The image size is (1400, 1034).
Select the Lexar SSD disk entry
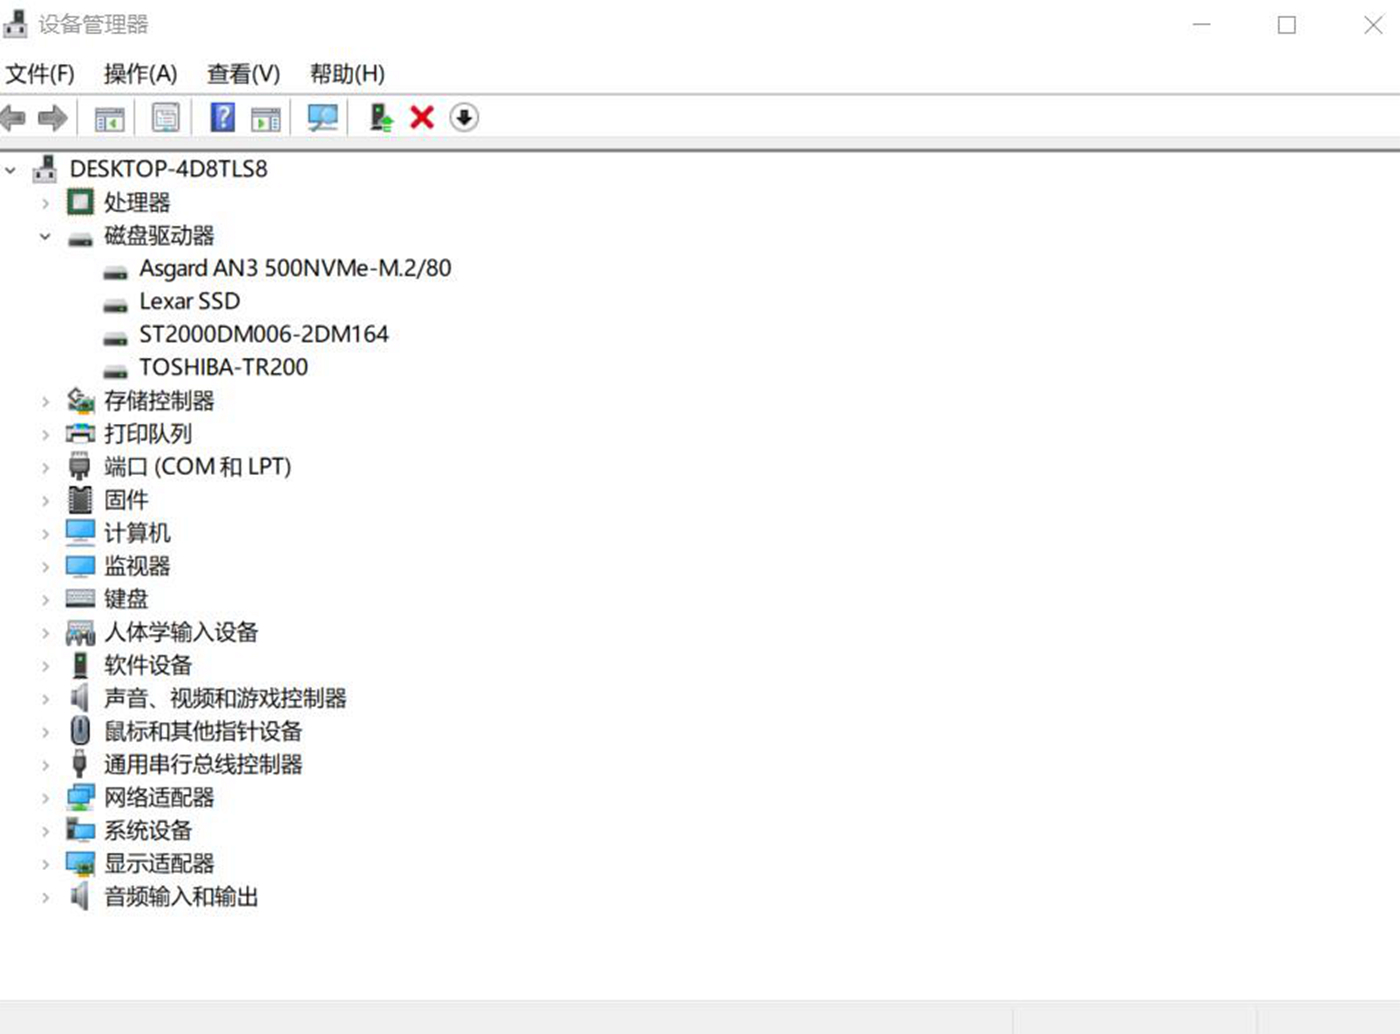coord(190,301)
